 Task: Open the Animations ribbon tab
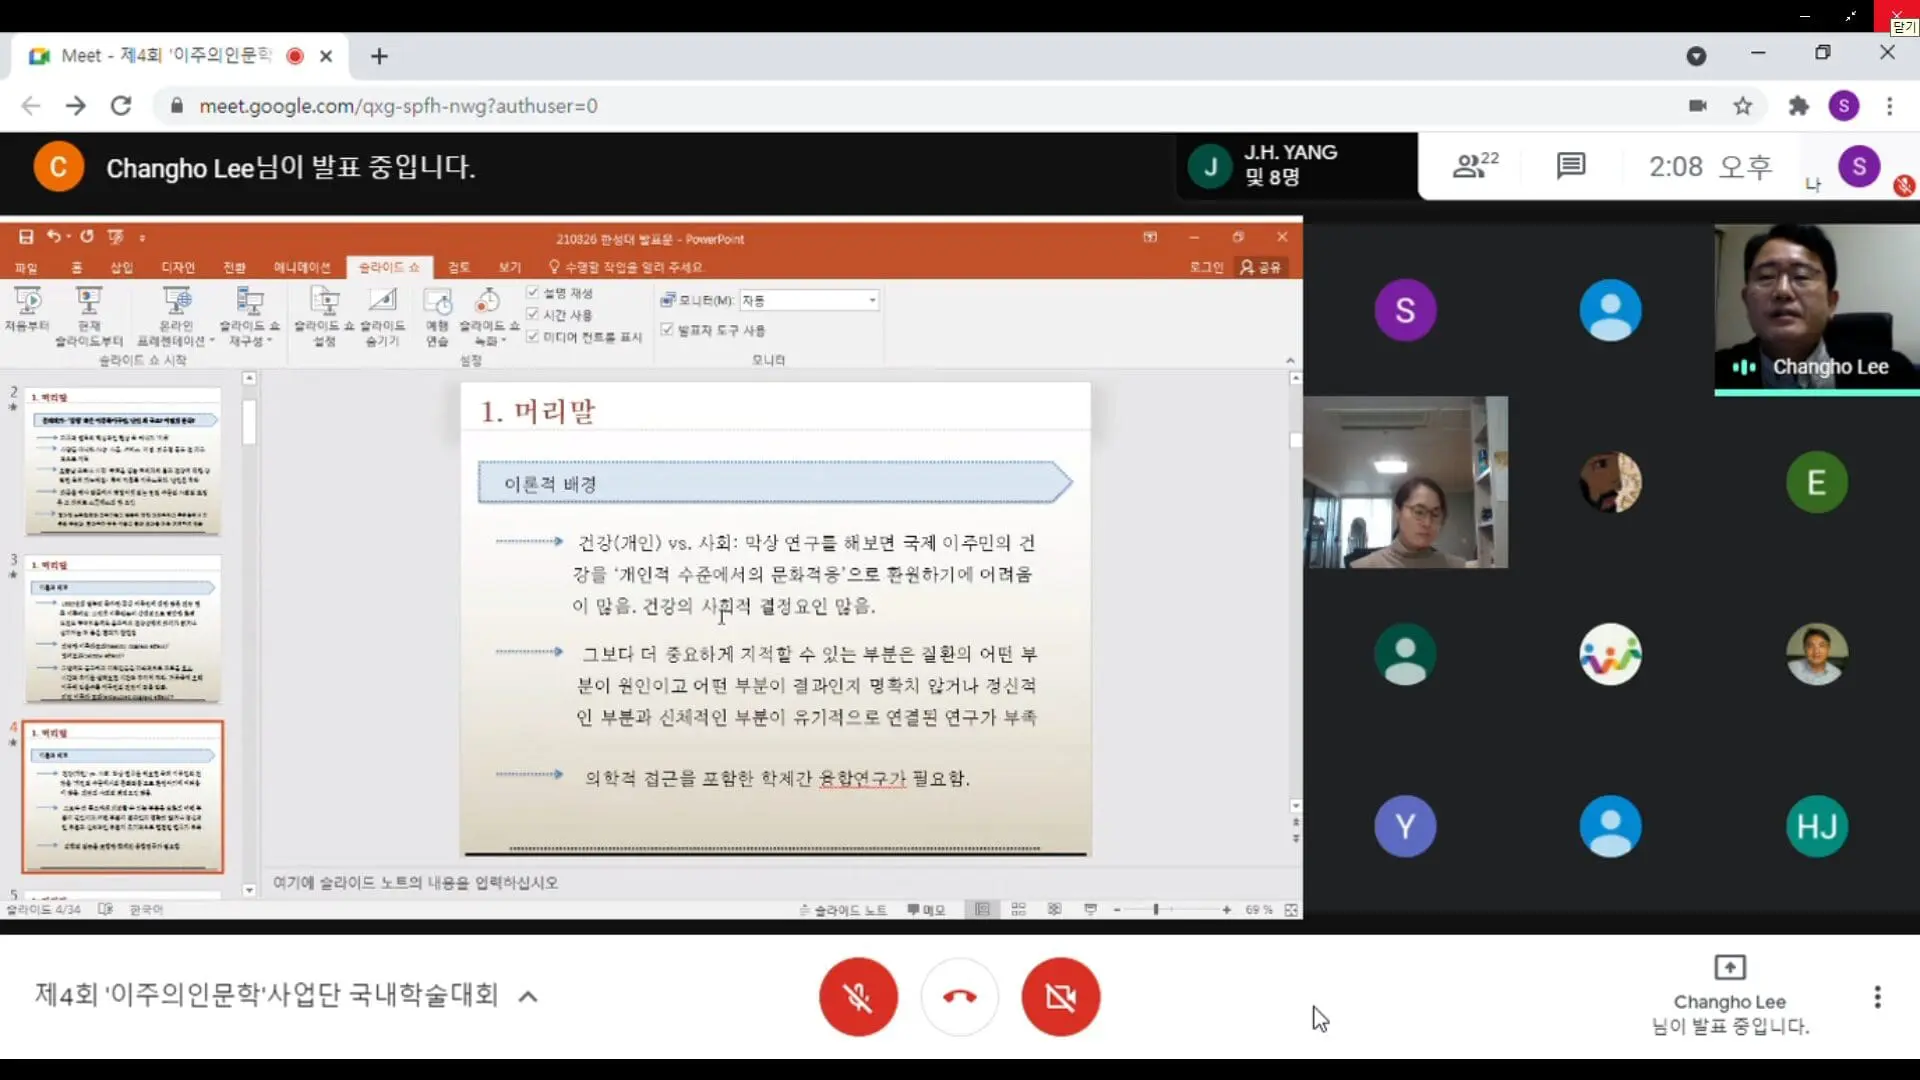pyautogui.click(x=301, y=267)
